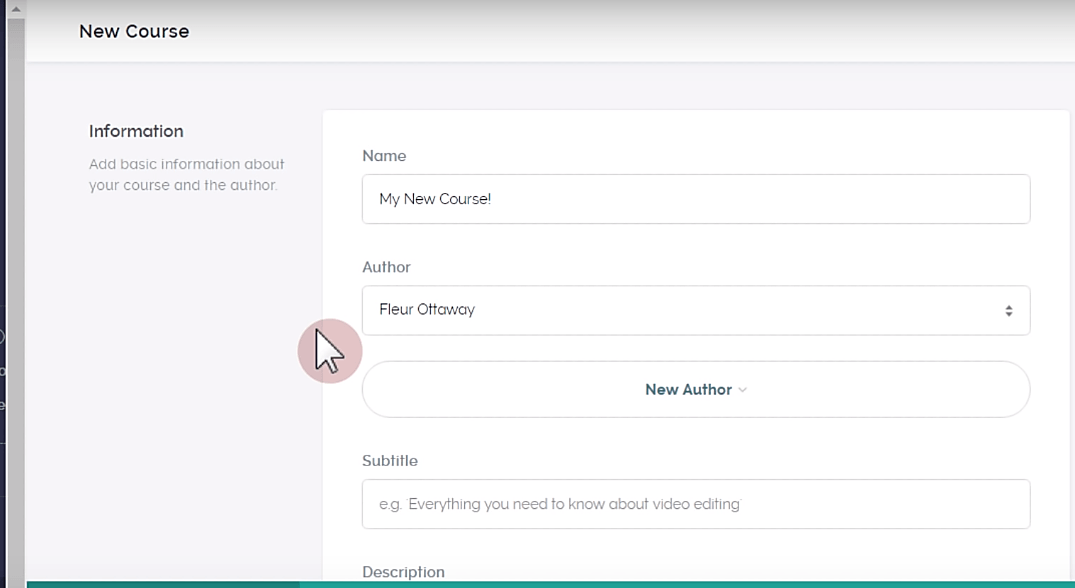The width and height of the screenshot is (1075, 588).
Task: Select the Information section heading
Action: click(136, 131)
